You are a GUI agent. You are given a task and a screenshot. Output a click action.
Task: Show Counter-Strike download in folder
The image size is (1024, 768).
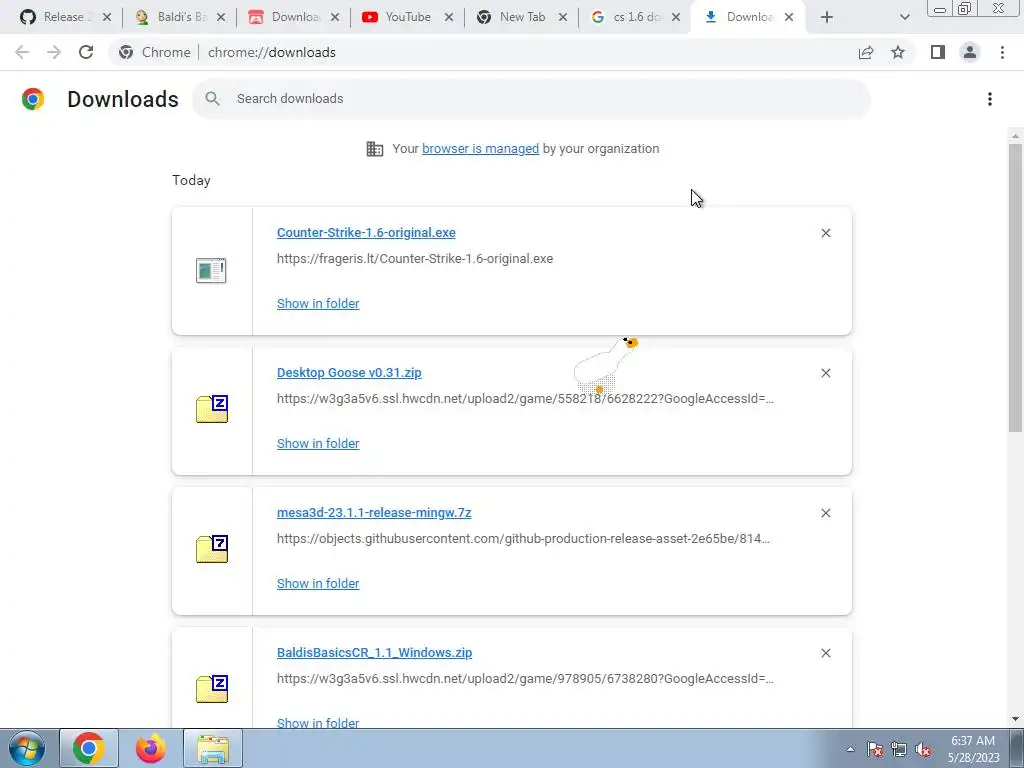coord(318,304)
